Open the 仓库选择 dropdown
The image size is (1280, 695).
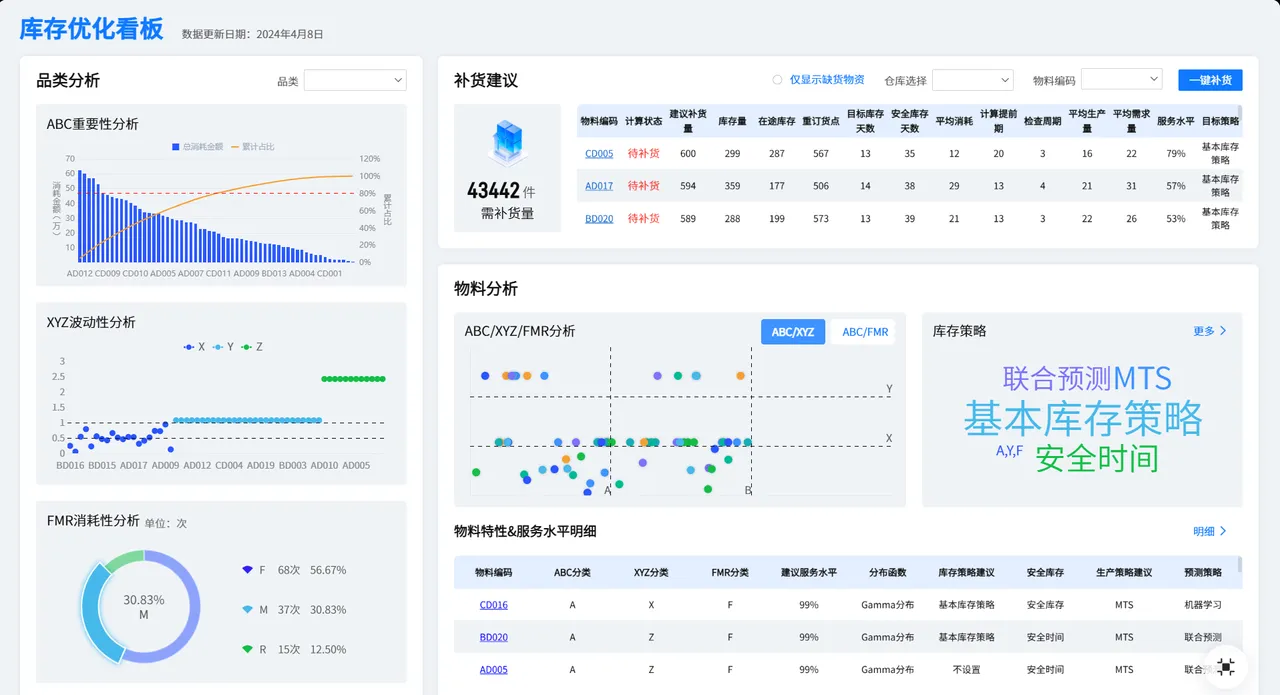tap(973, 80)
